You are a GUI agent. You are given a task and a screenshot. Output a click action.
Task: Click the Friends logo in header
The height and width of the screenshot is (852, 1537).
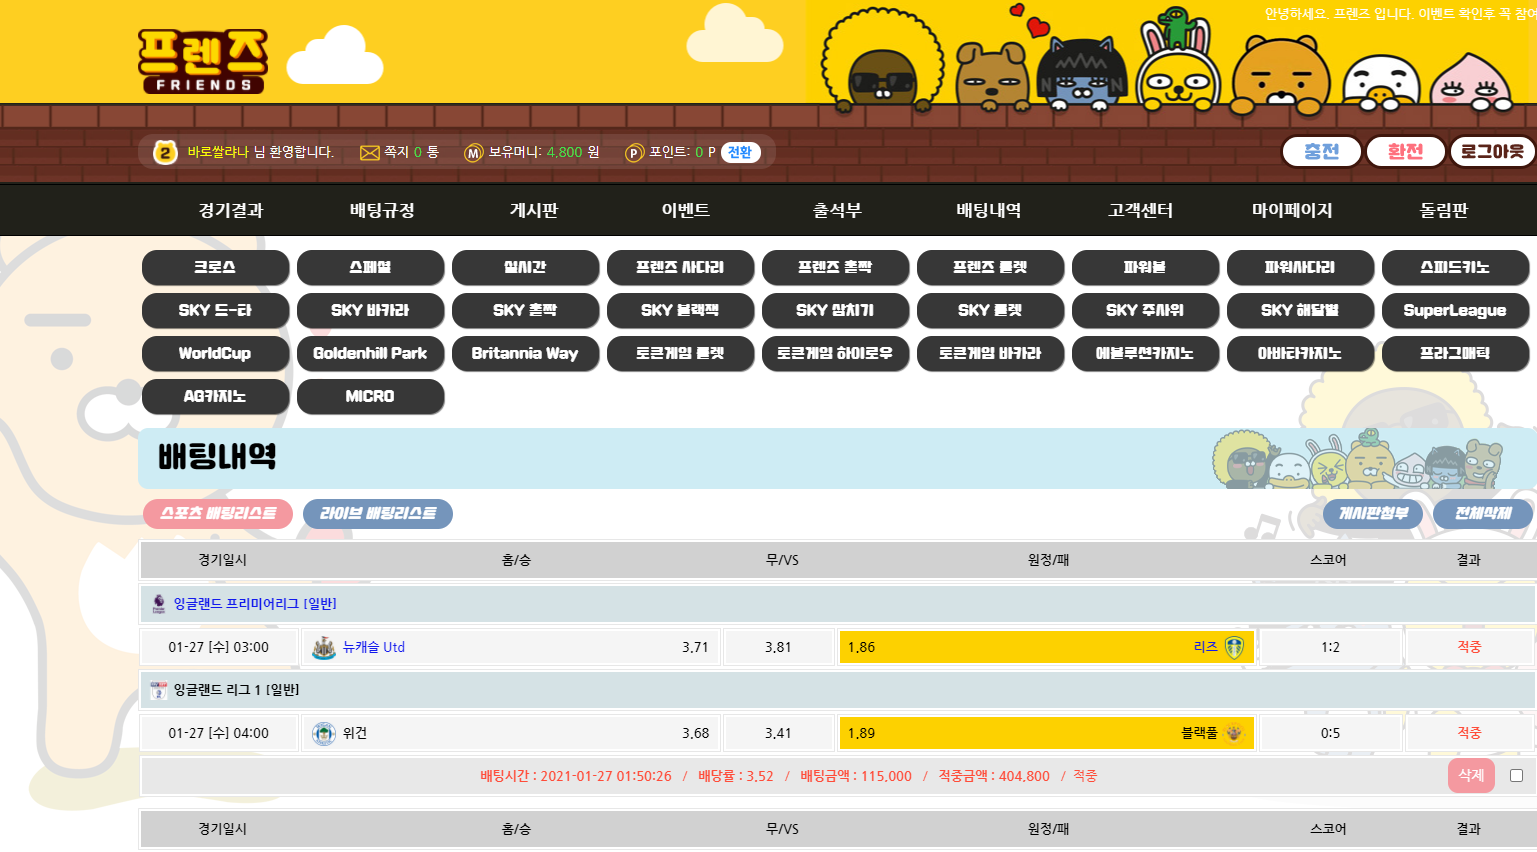click(x=203, y=62)
